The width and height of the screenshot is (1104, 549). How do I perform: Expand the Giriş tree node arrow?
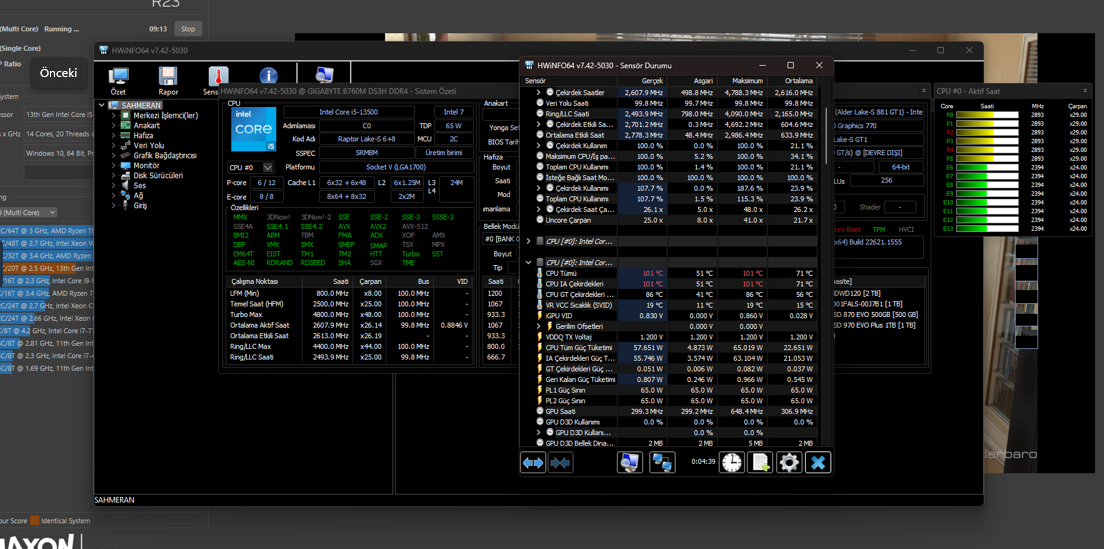[114, 205]
